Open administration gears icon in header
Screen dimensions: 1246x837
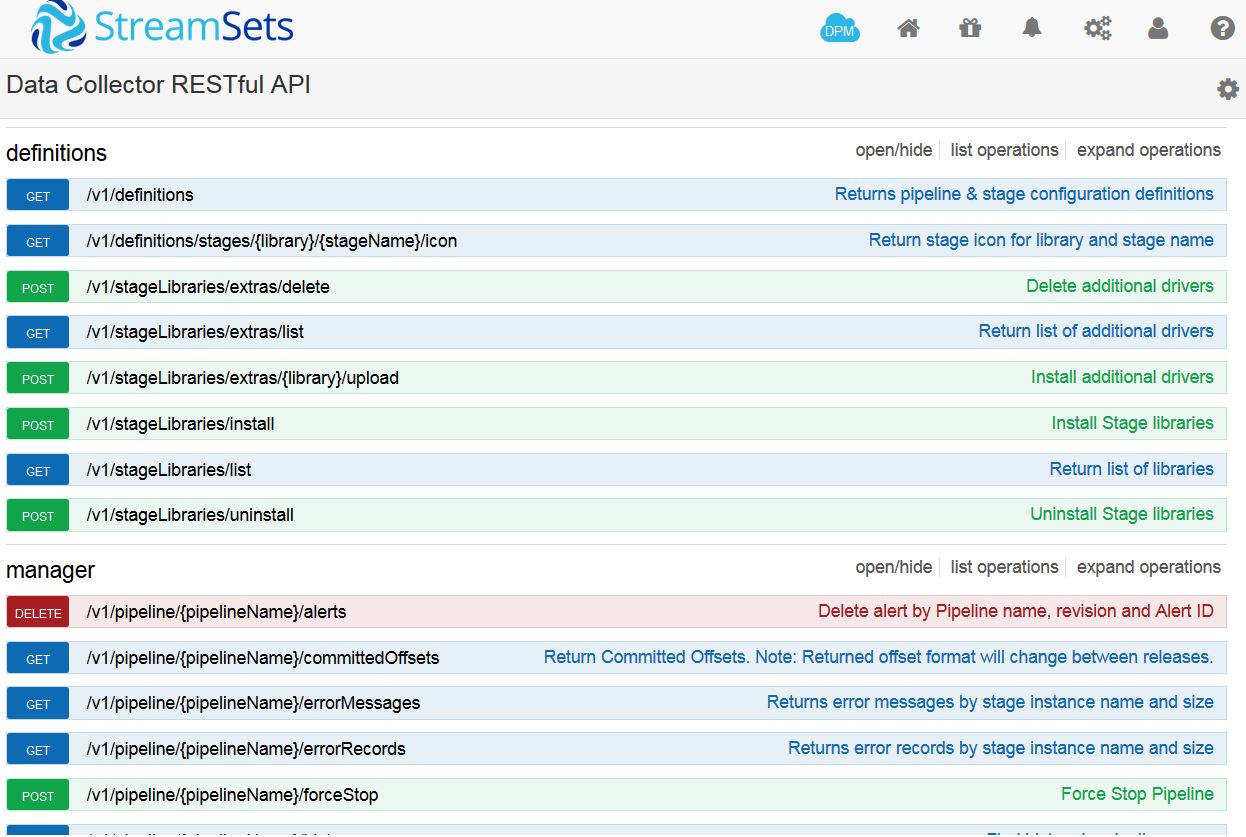pyautogui.click(x=1097, y=29)
